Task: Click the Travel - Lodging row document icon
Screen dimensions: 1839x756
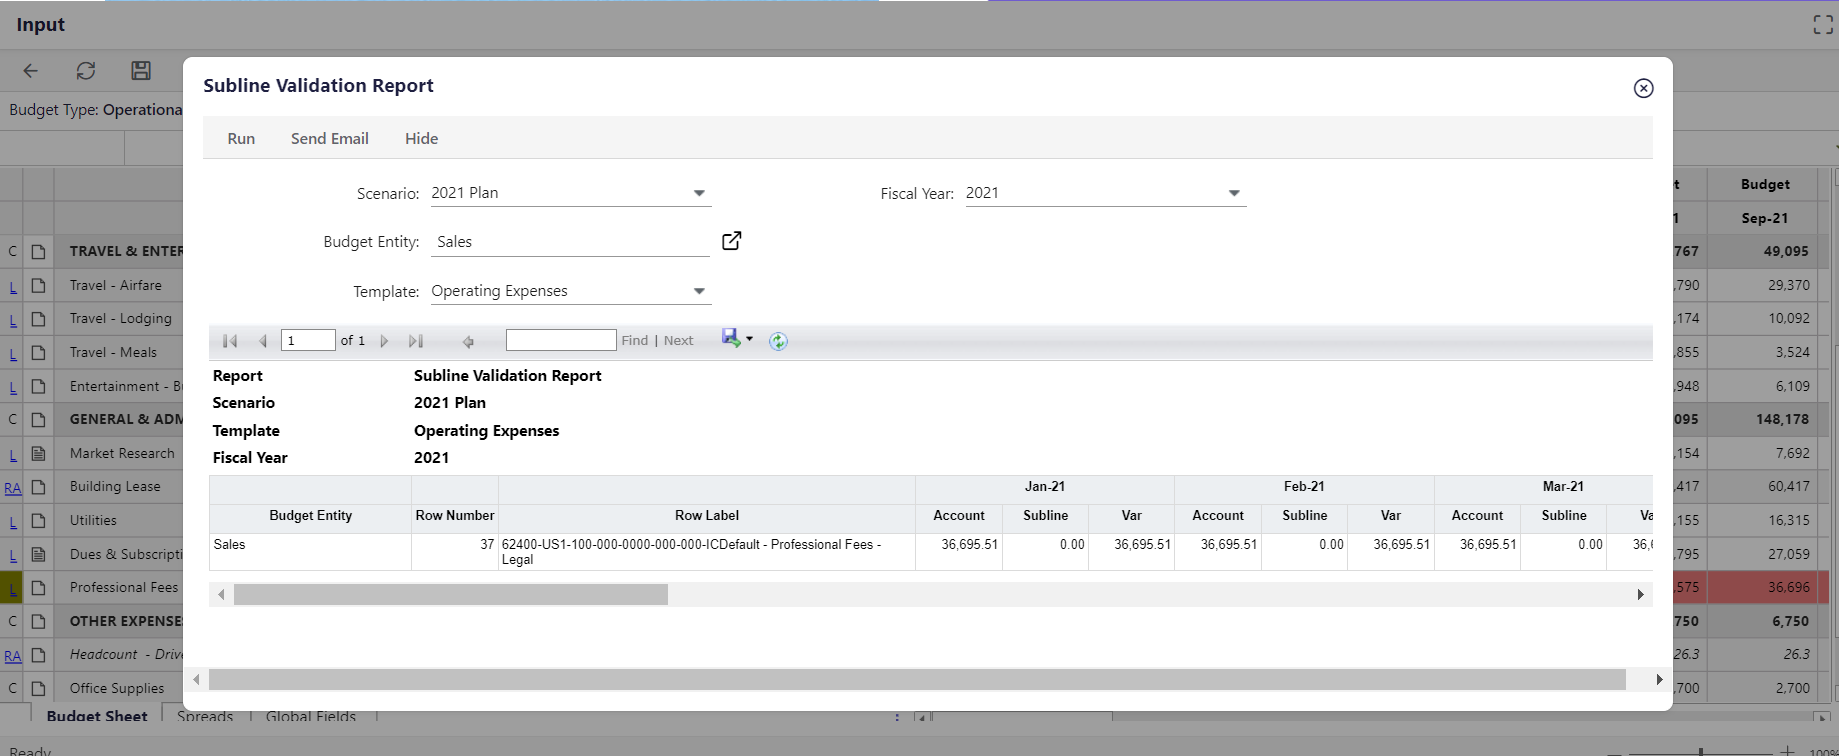Action: click(x=38, y=319)
